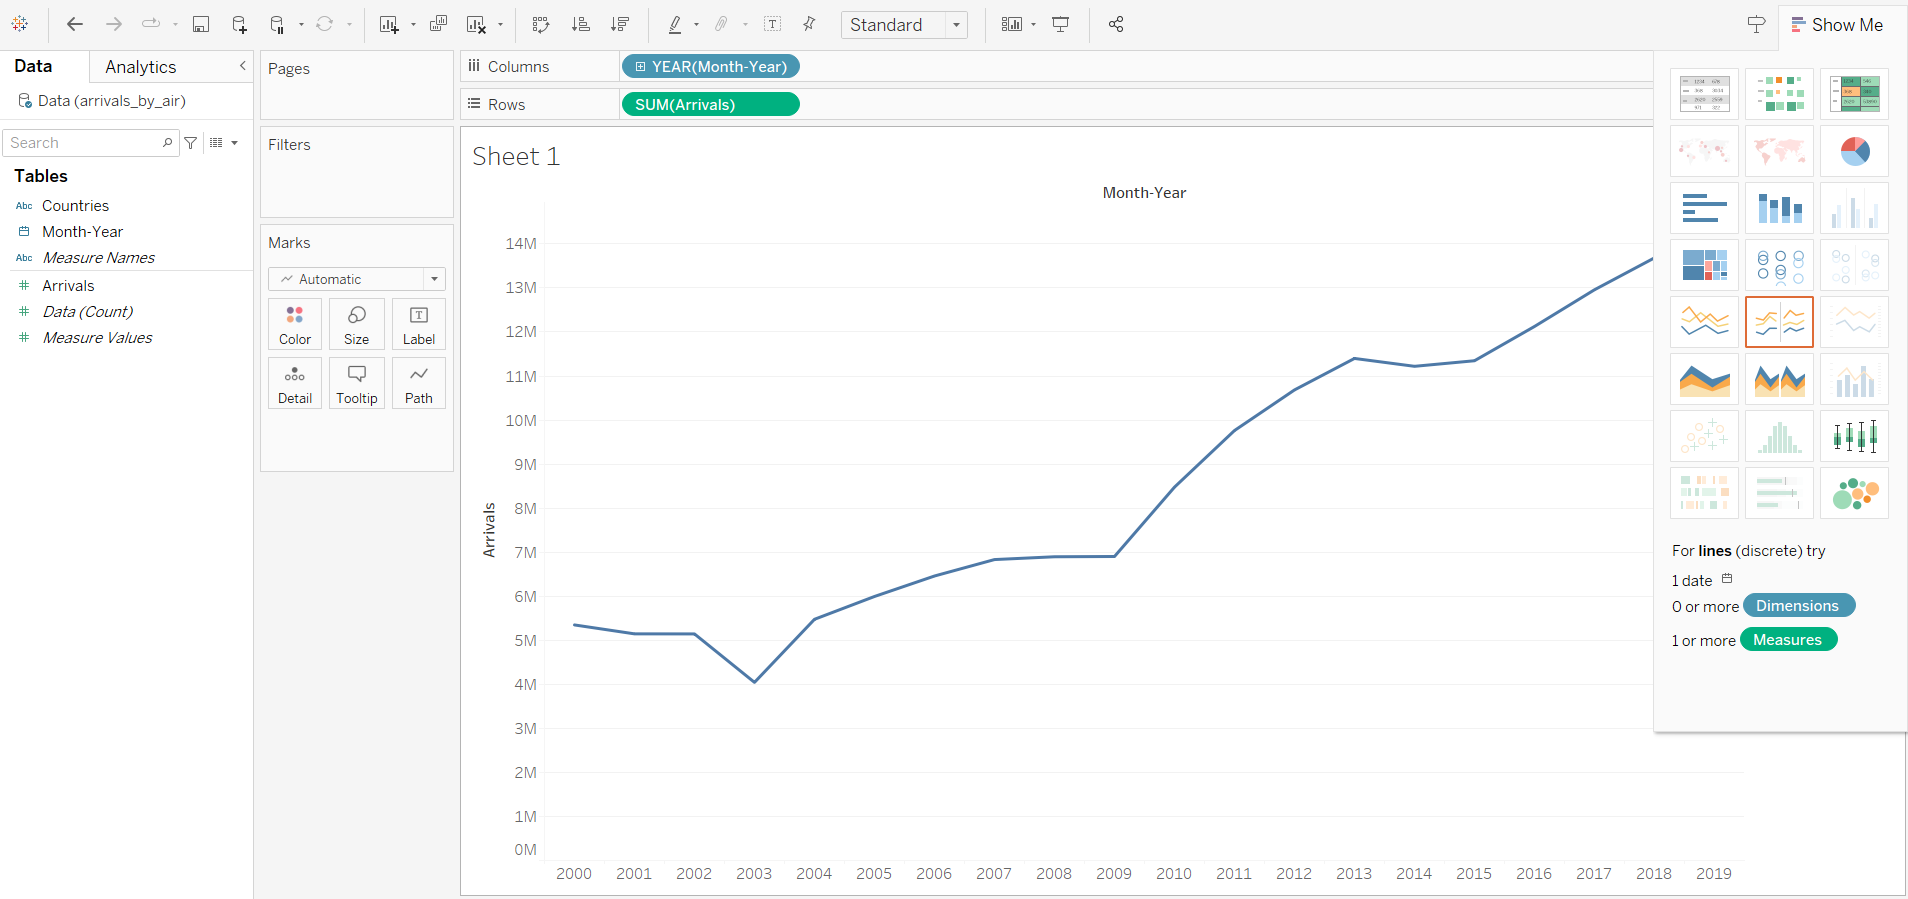Sort ascending using toolbar icon
Image resolution: width=1908 pixels, height=899 pixels.
[x=580, y=24]
